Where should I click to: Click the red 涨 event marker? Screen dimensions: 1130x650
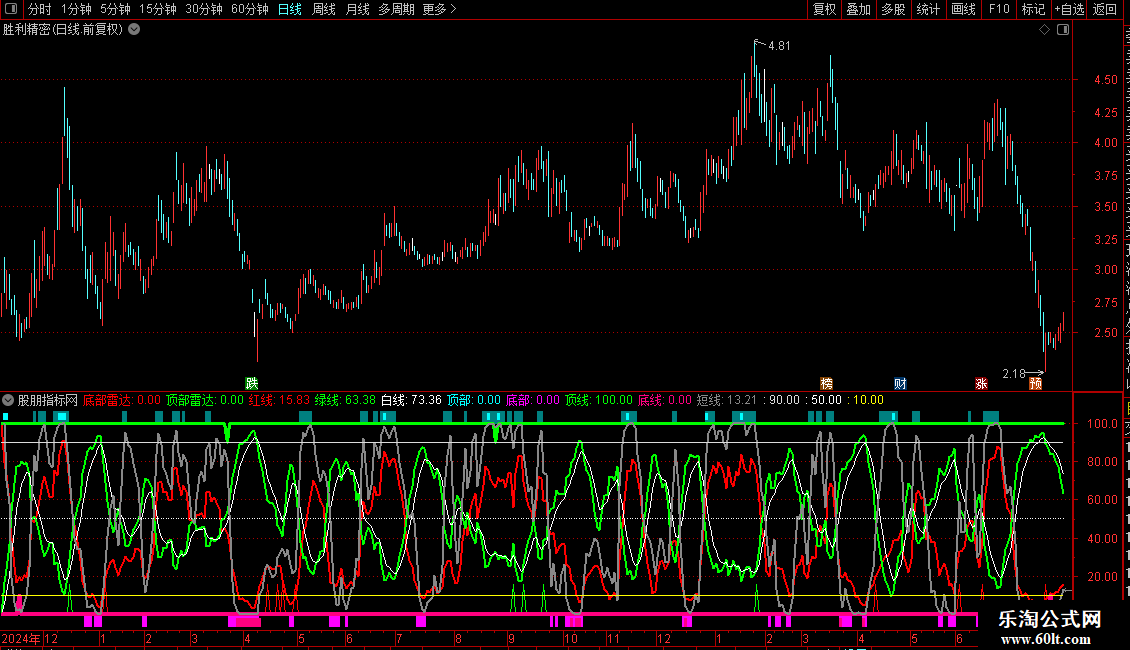click(981, 383)
